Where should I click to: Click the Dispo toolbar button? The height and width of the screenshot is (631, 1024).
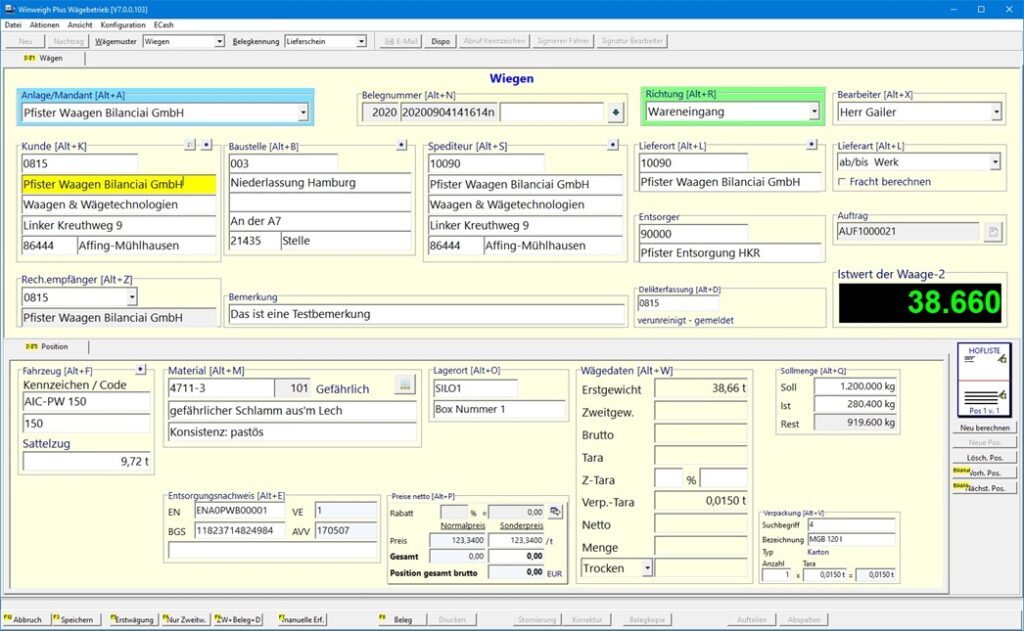tap(440, 41)
